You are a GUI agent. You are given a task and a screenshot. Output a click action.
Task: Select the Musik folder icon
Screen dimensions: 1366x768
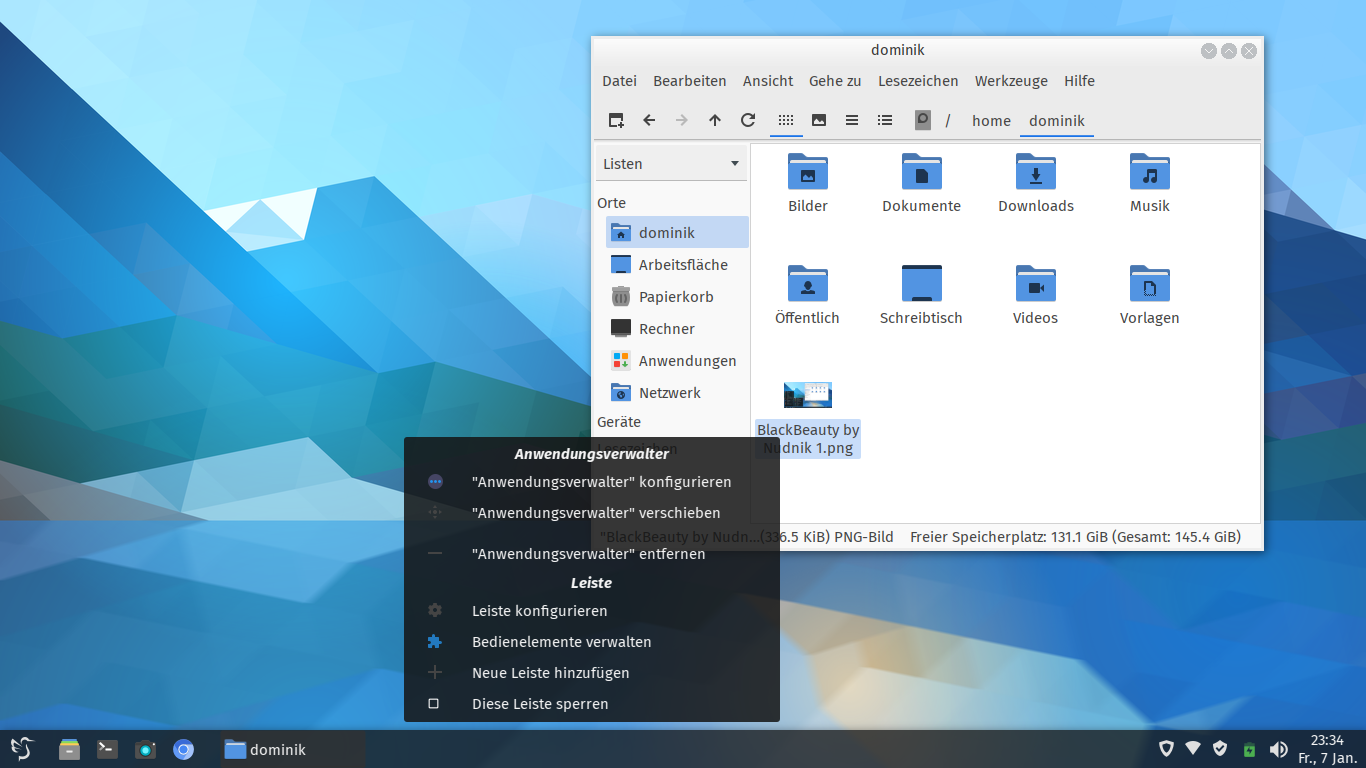point(1150,172)
